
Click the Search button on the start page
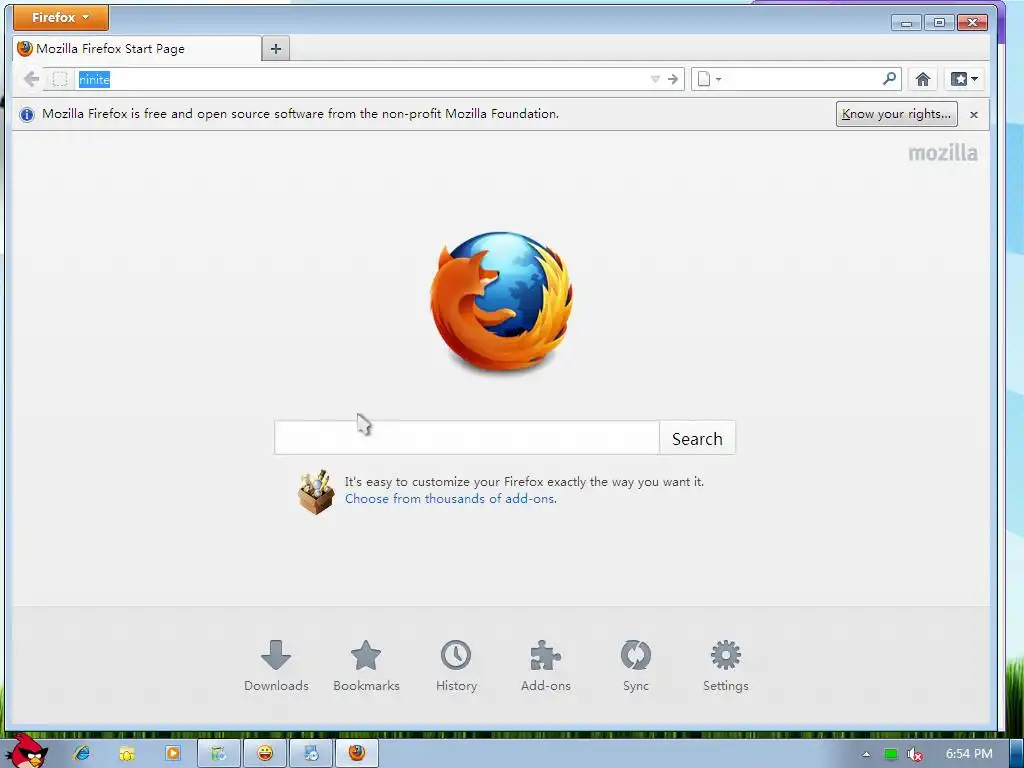[697, 438]
